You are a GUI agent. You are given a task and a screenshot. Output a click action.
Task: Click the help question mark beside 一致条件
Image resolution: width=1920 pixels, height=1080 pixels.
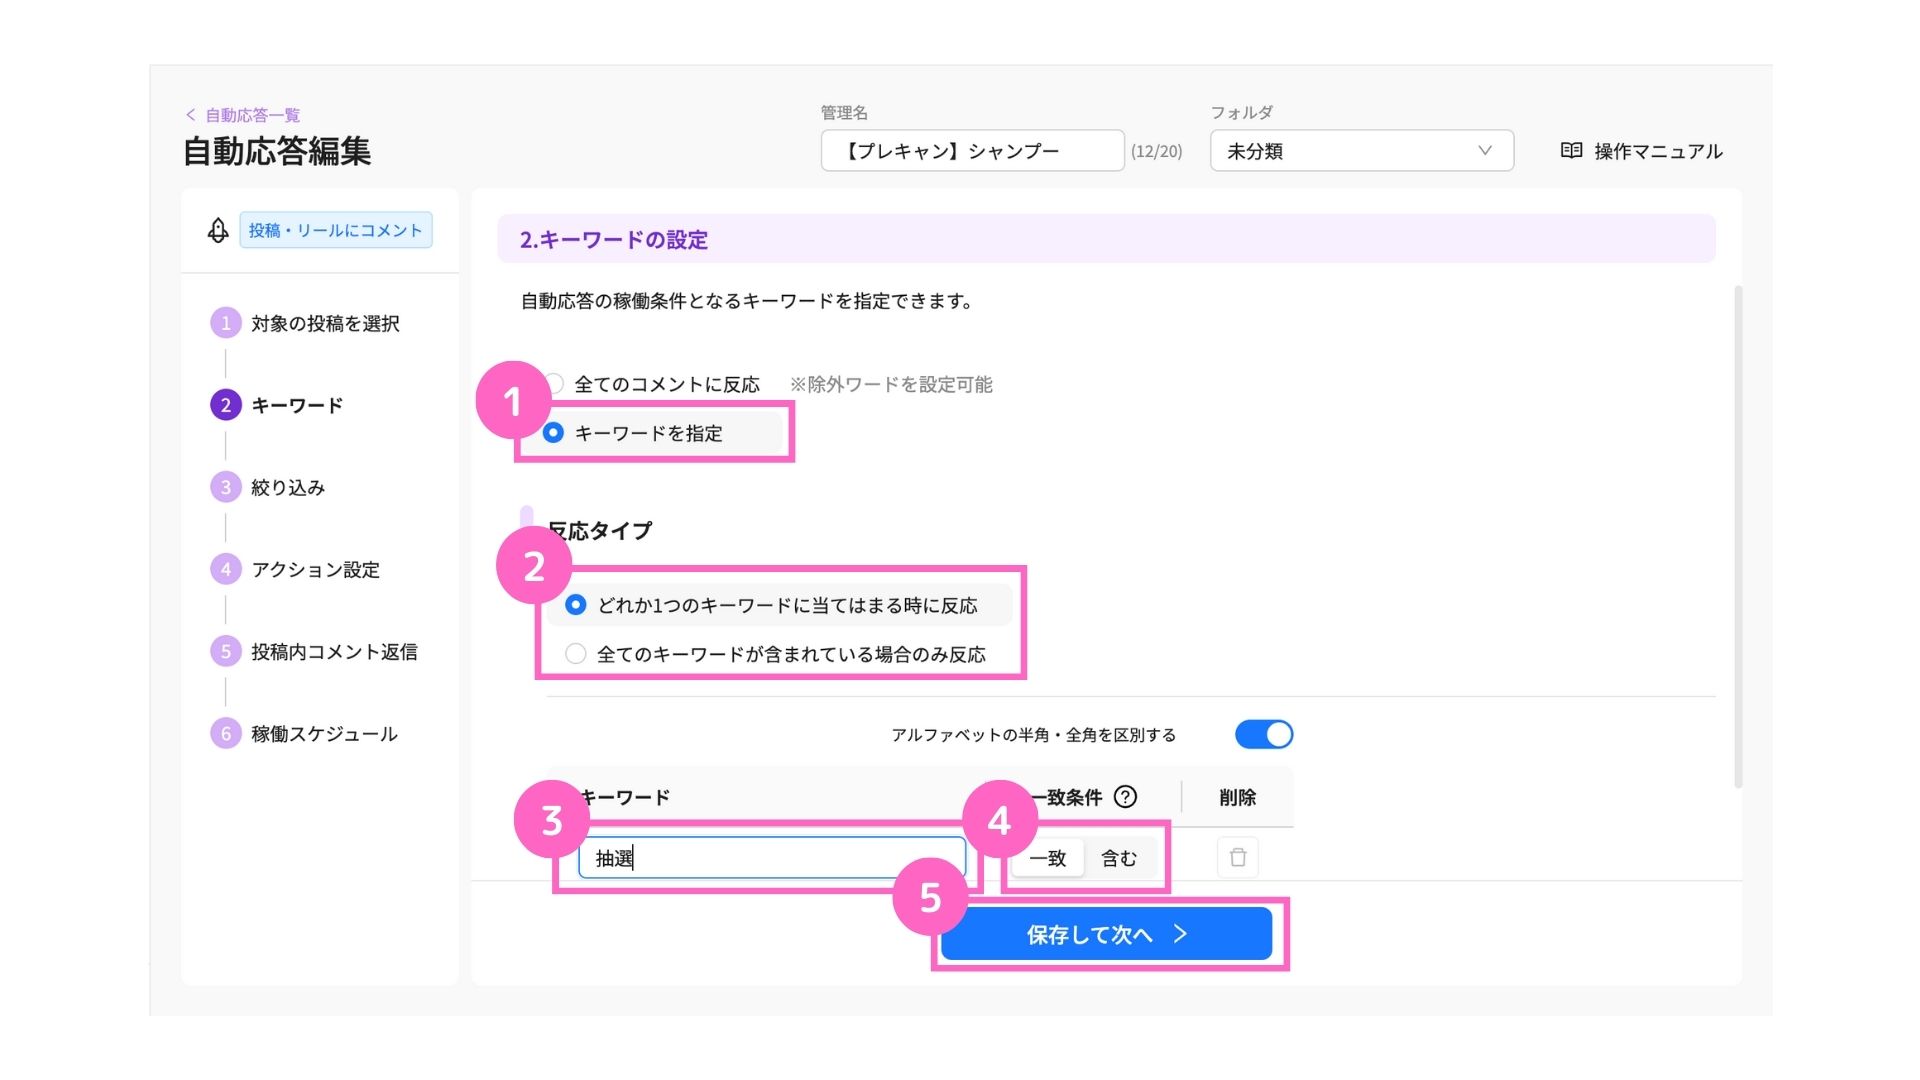[x=1125, y=797]
